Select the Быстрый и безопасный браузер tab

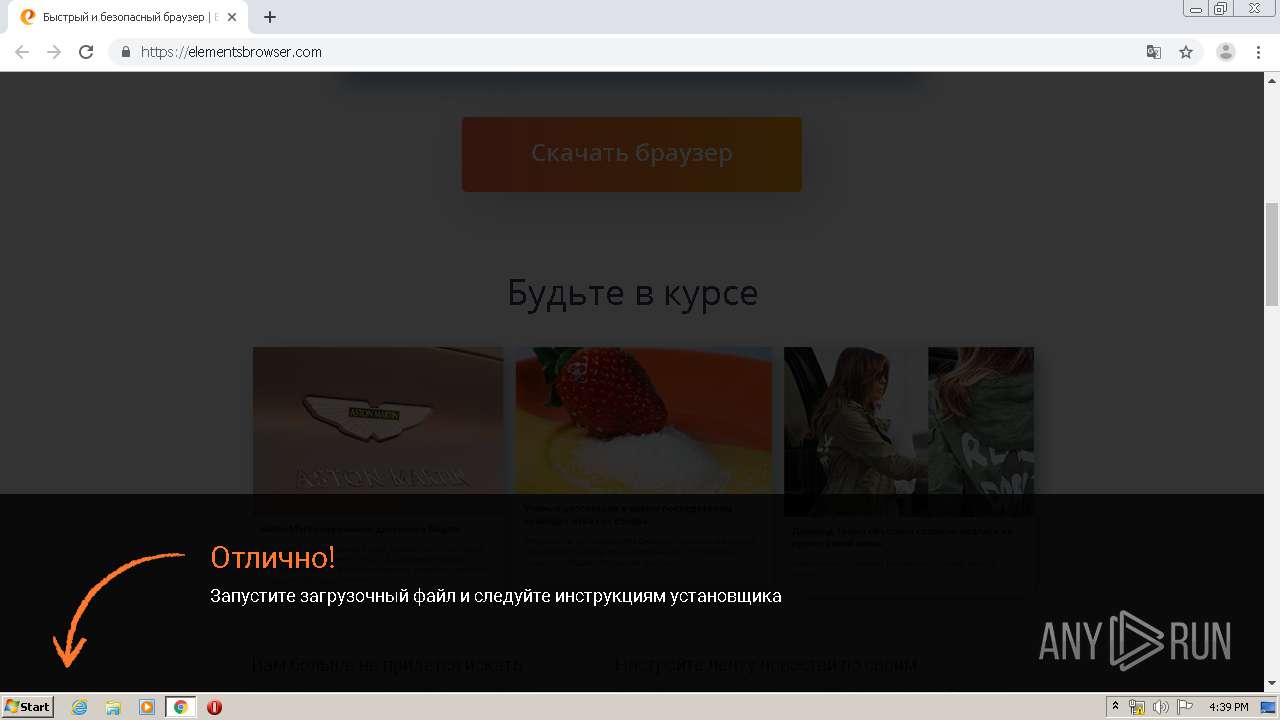(128, 18)
